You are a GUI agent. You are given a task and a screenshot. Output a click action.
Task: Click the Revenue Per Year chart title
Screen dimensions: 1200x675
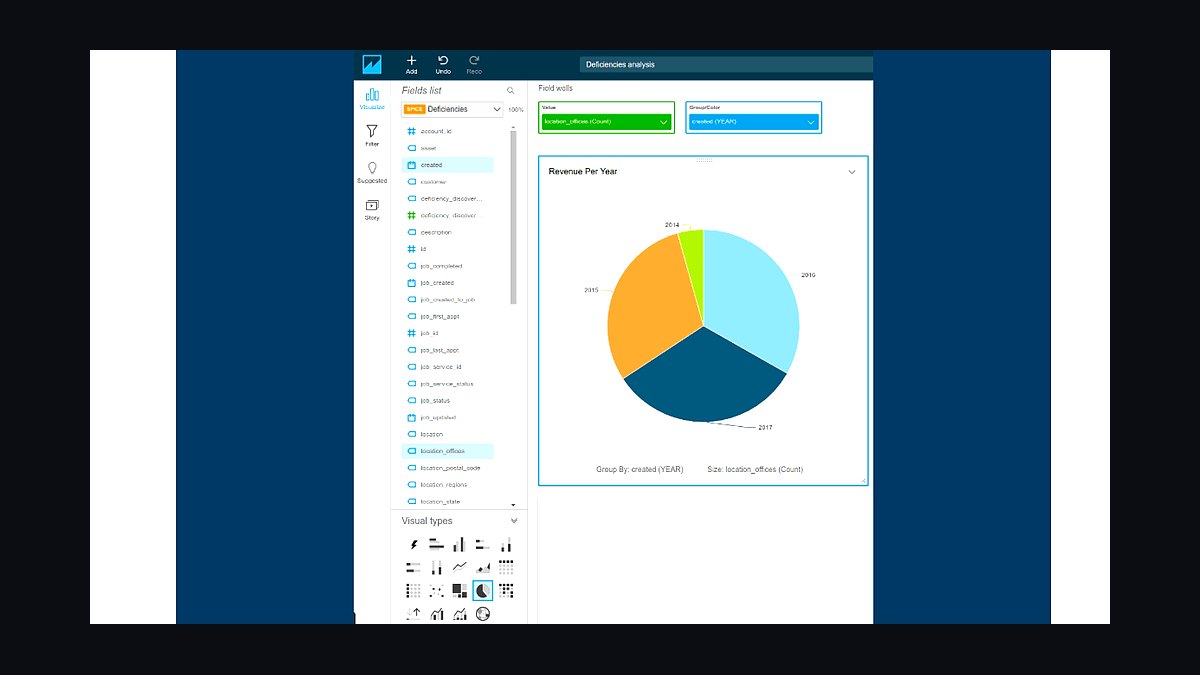coord(583,171)
